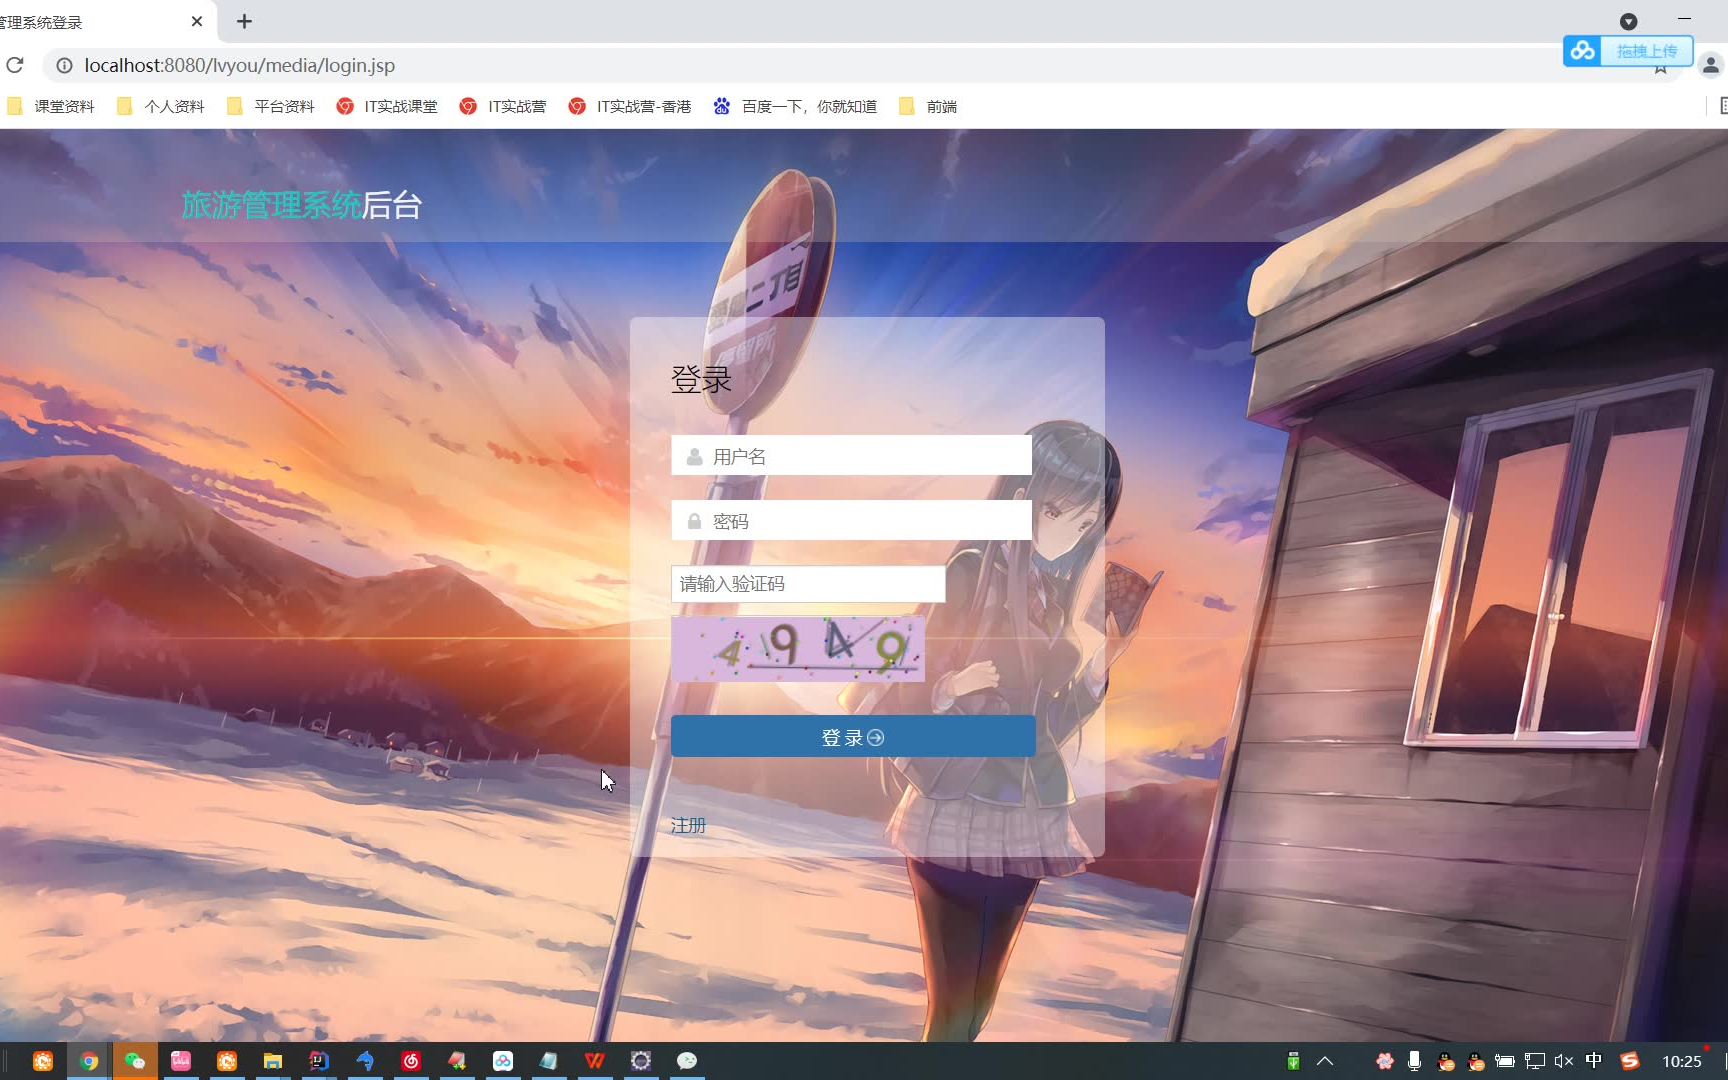Screen dimensions: 1728x1080
Task: Open the 前端 bookmark folder
Action: [928, 106]
